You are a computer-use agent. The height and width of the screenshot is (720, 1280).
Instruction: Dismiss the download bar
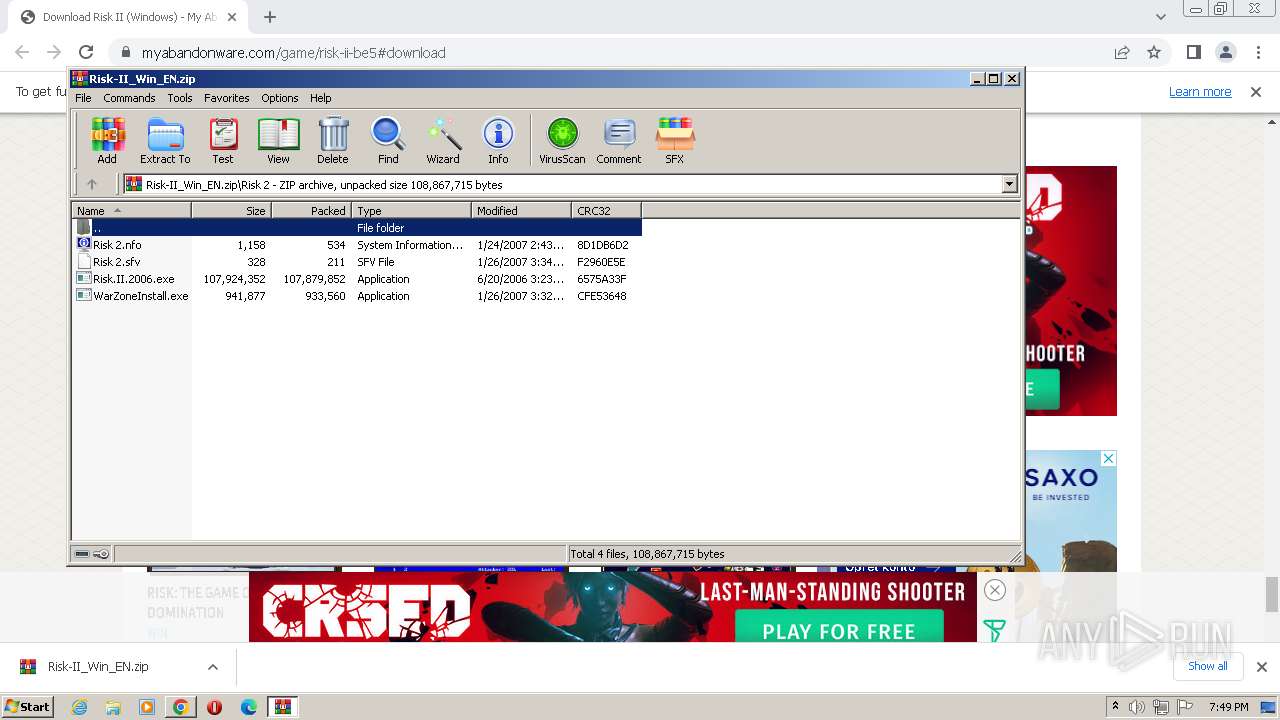click(1261, 667)
